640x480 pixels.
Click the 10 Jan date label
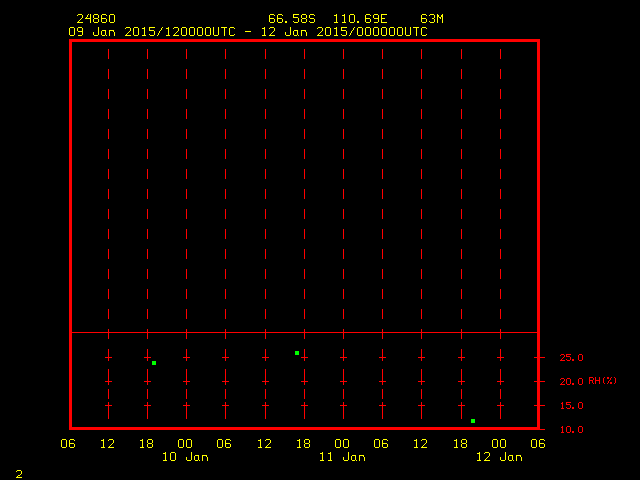point(185,457)
